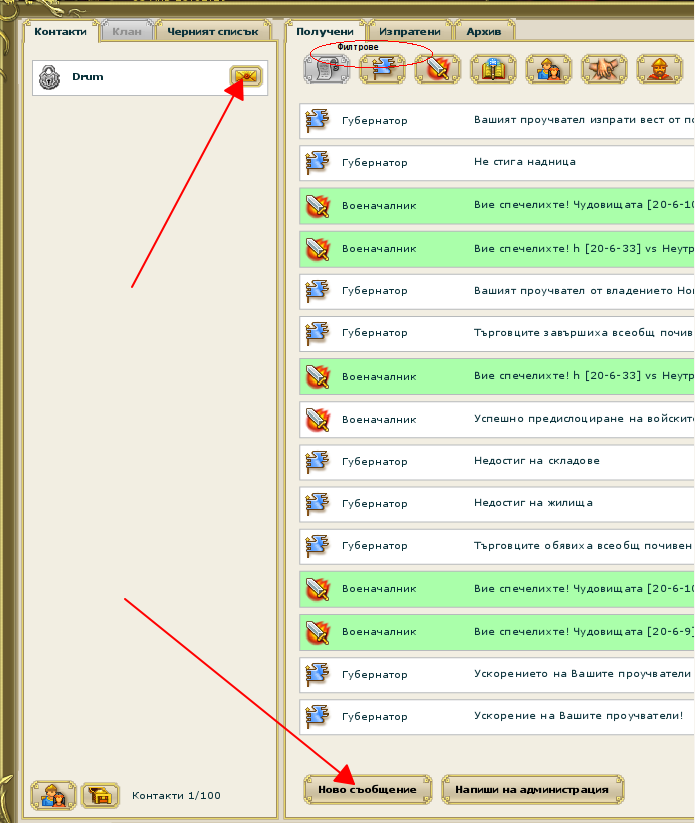The image size is (695, 823).
Task: Switch to the Изпратени tab
Action: coord(409,32)
